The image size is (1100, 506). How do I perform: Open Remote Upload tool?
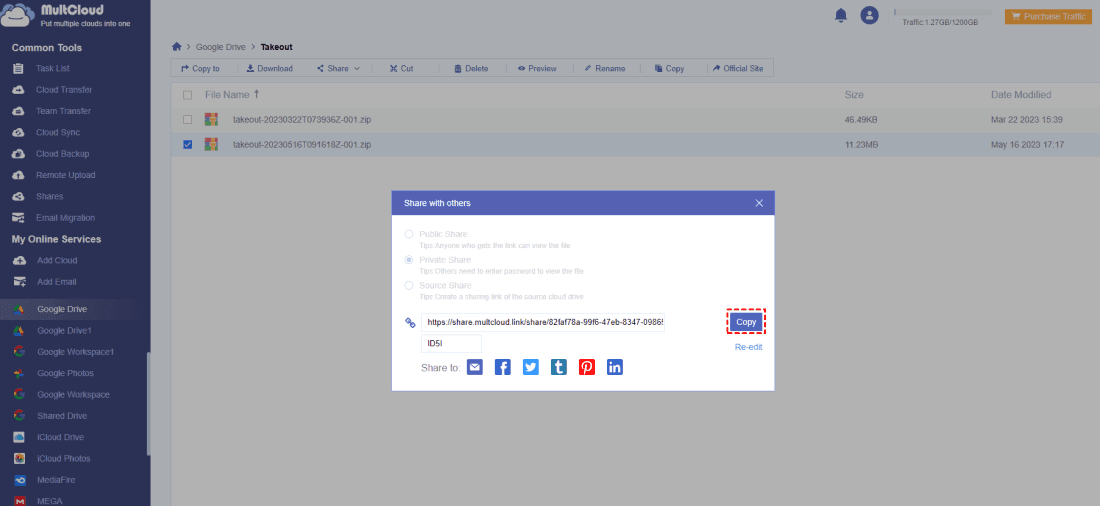pos(65,175)
